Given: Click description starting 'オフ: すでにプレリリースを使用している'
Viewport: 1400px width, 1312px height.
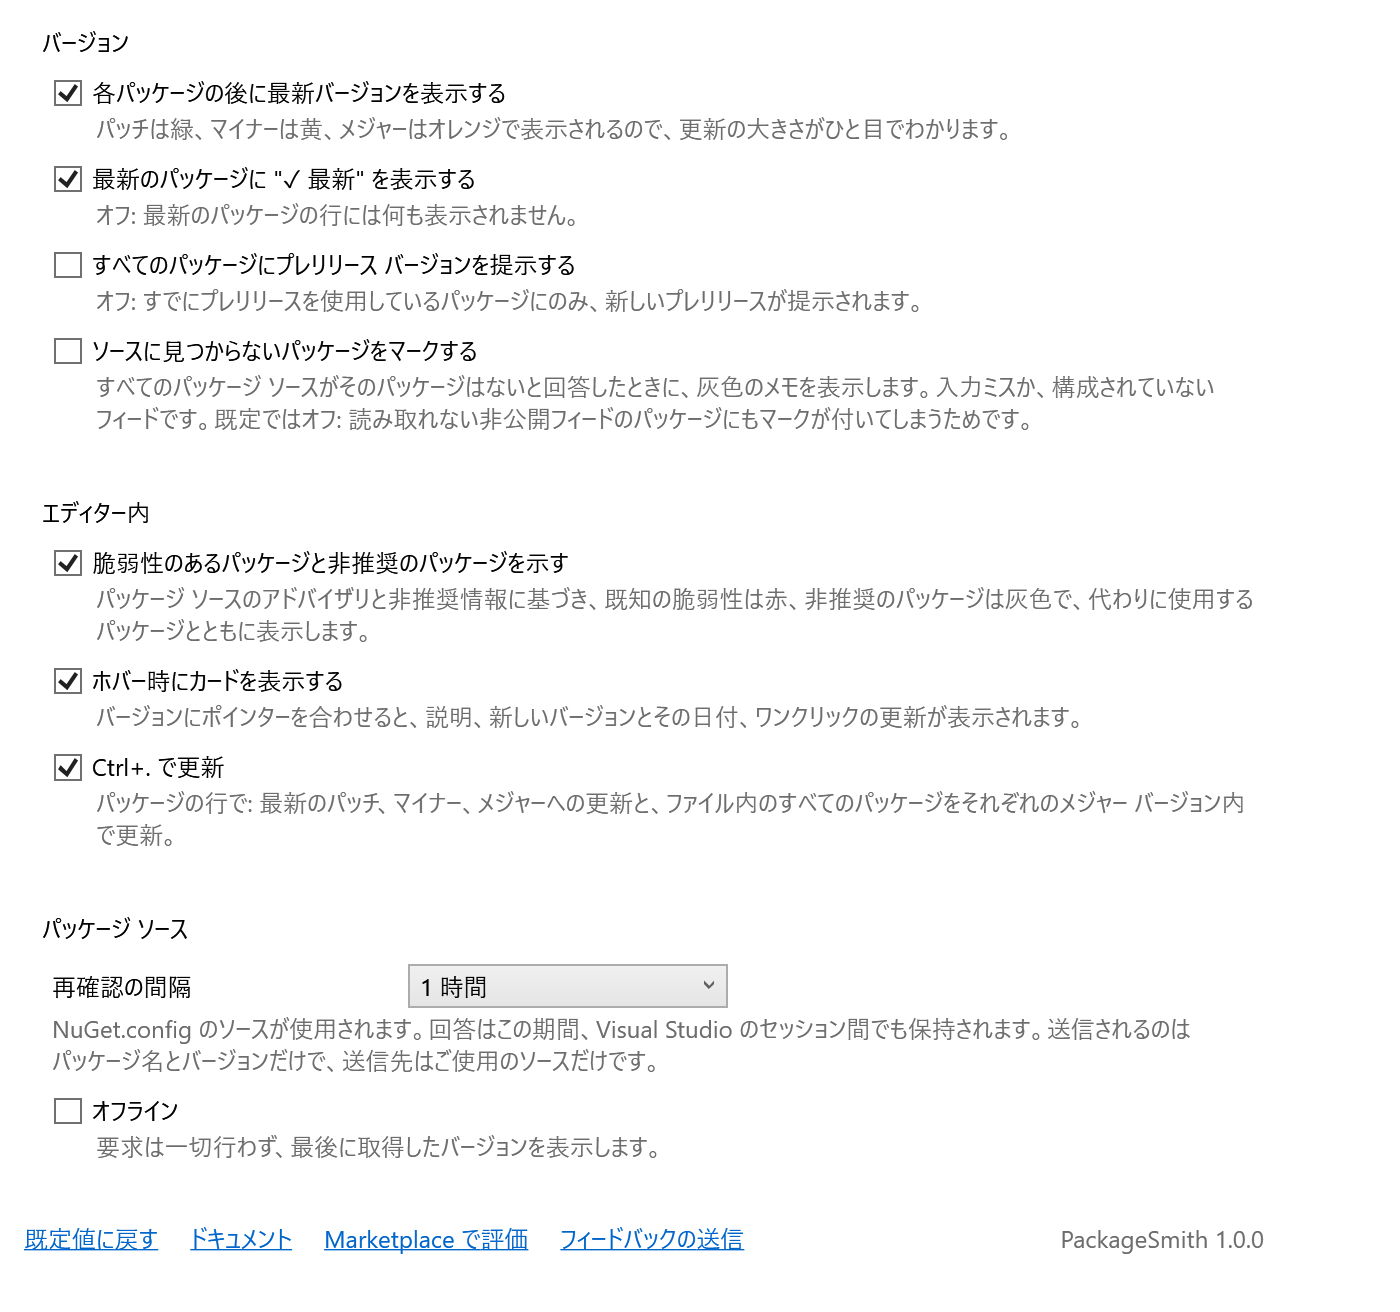Looking at the screenshot, I should (x=510, y=301).
